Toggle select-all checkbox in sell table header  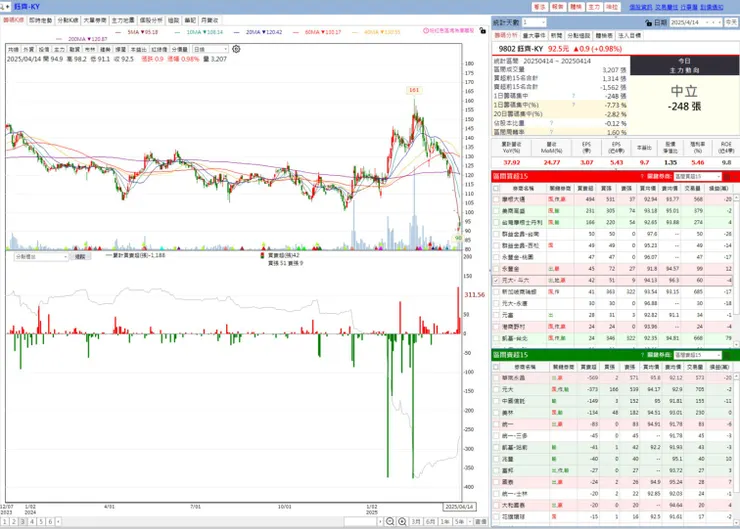click(496, 367)
